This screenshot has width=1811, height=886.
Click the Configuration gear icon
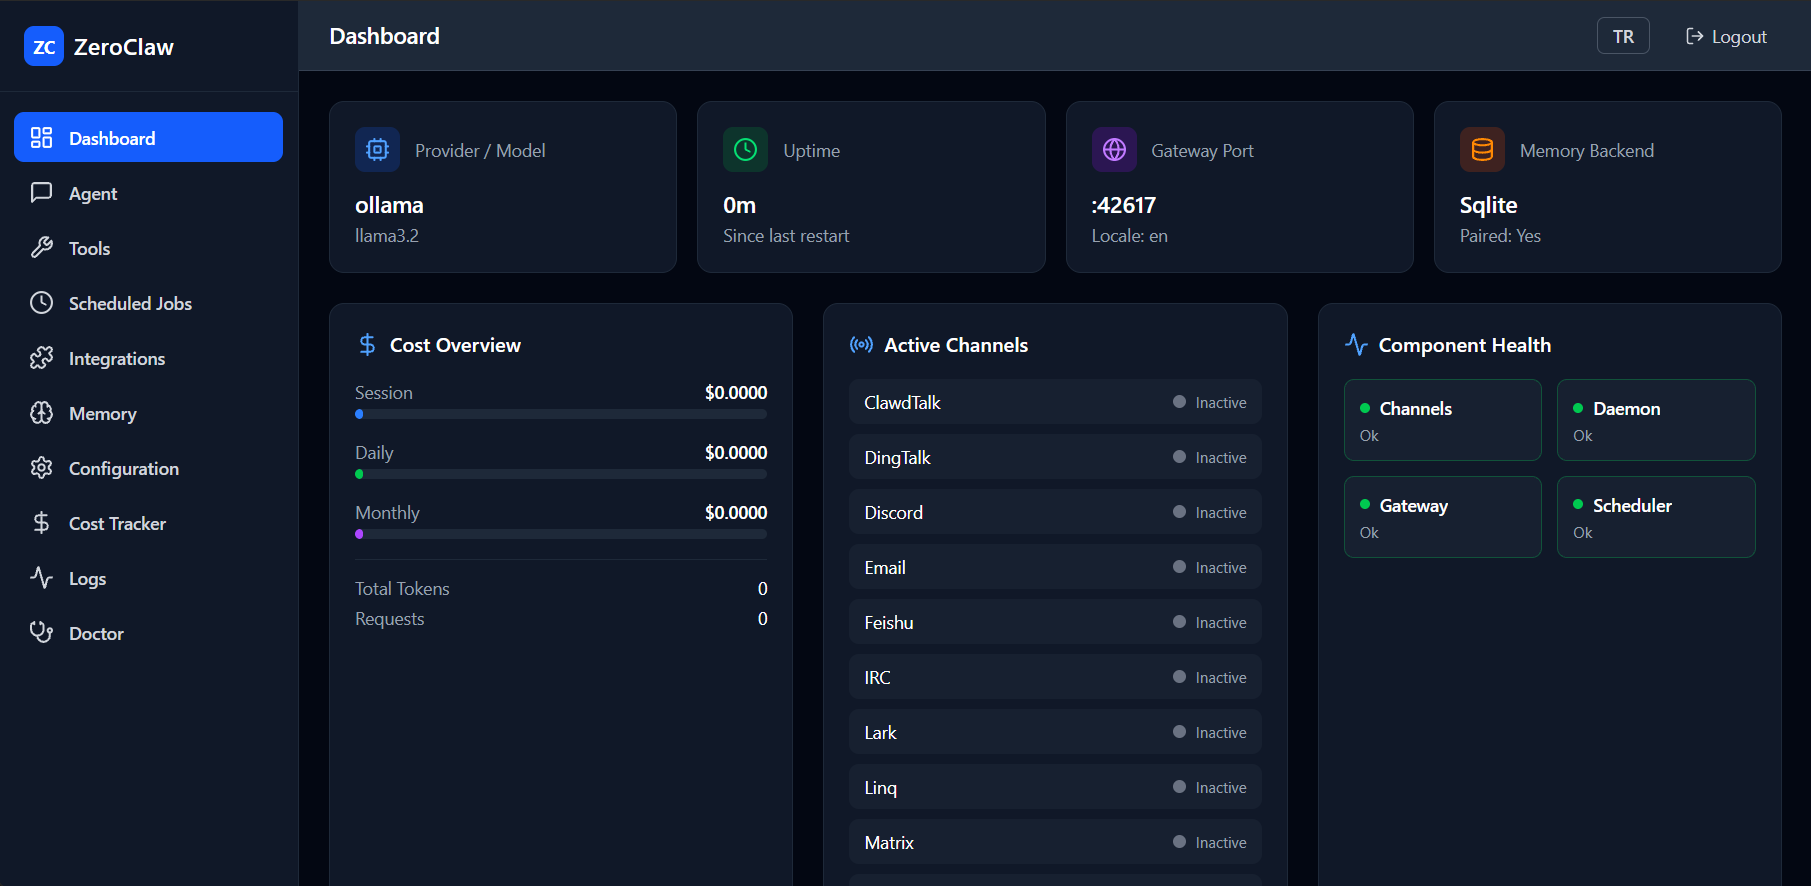coord(41,468)
